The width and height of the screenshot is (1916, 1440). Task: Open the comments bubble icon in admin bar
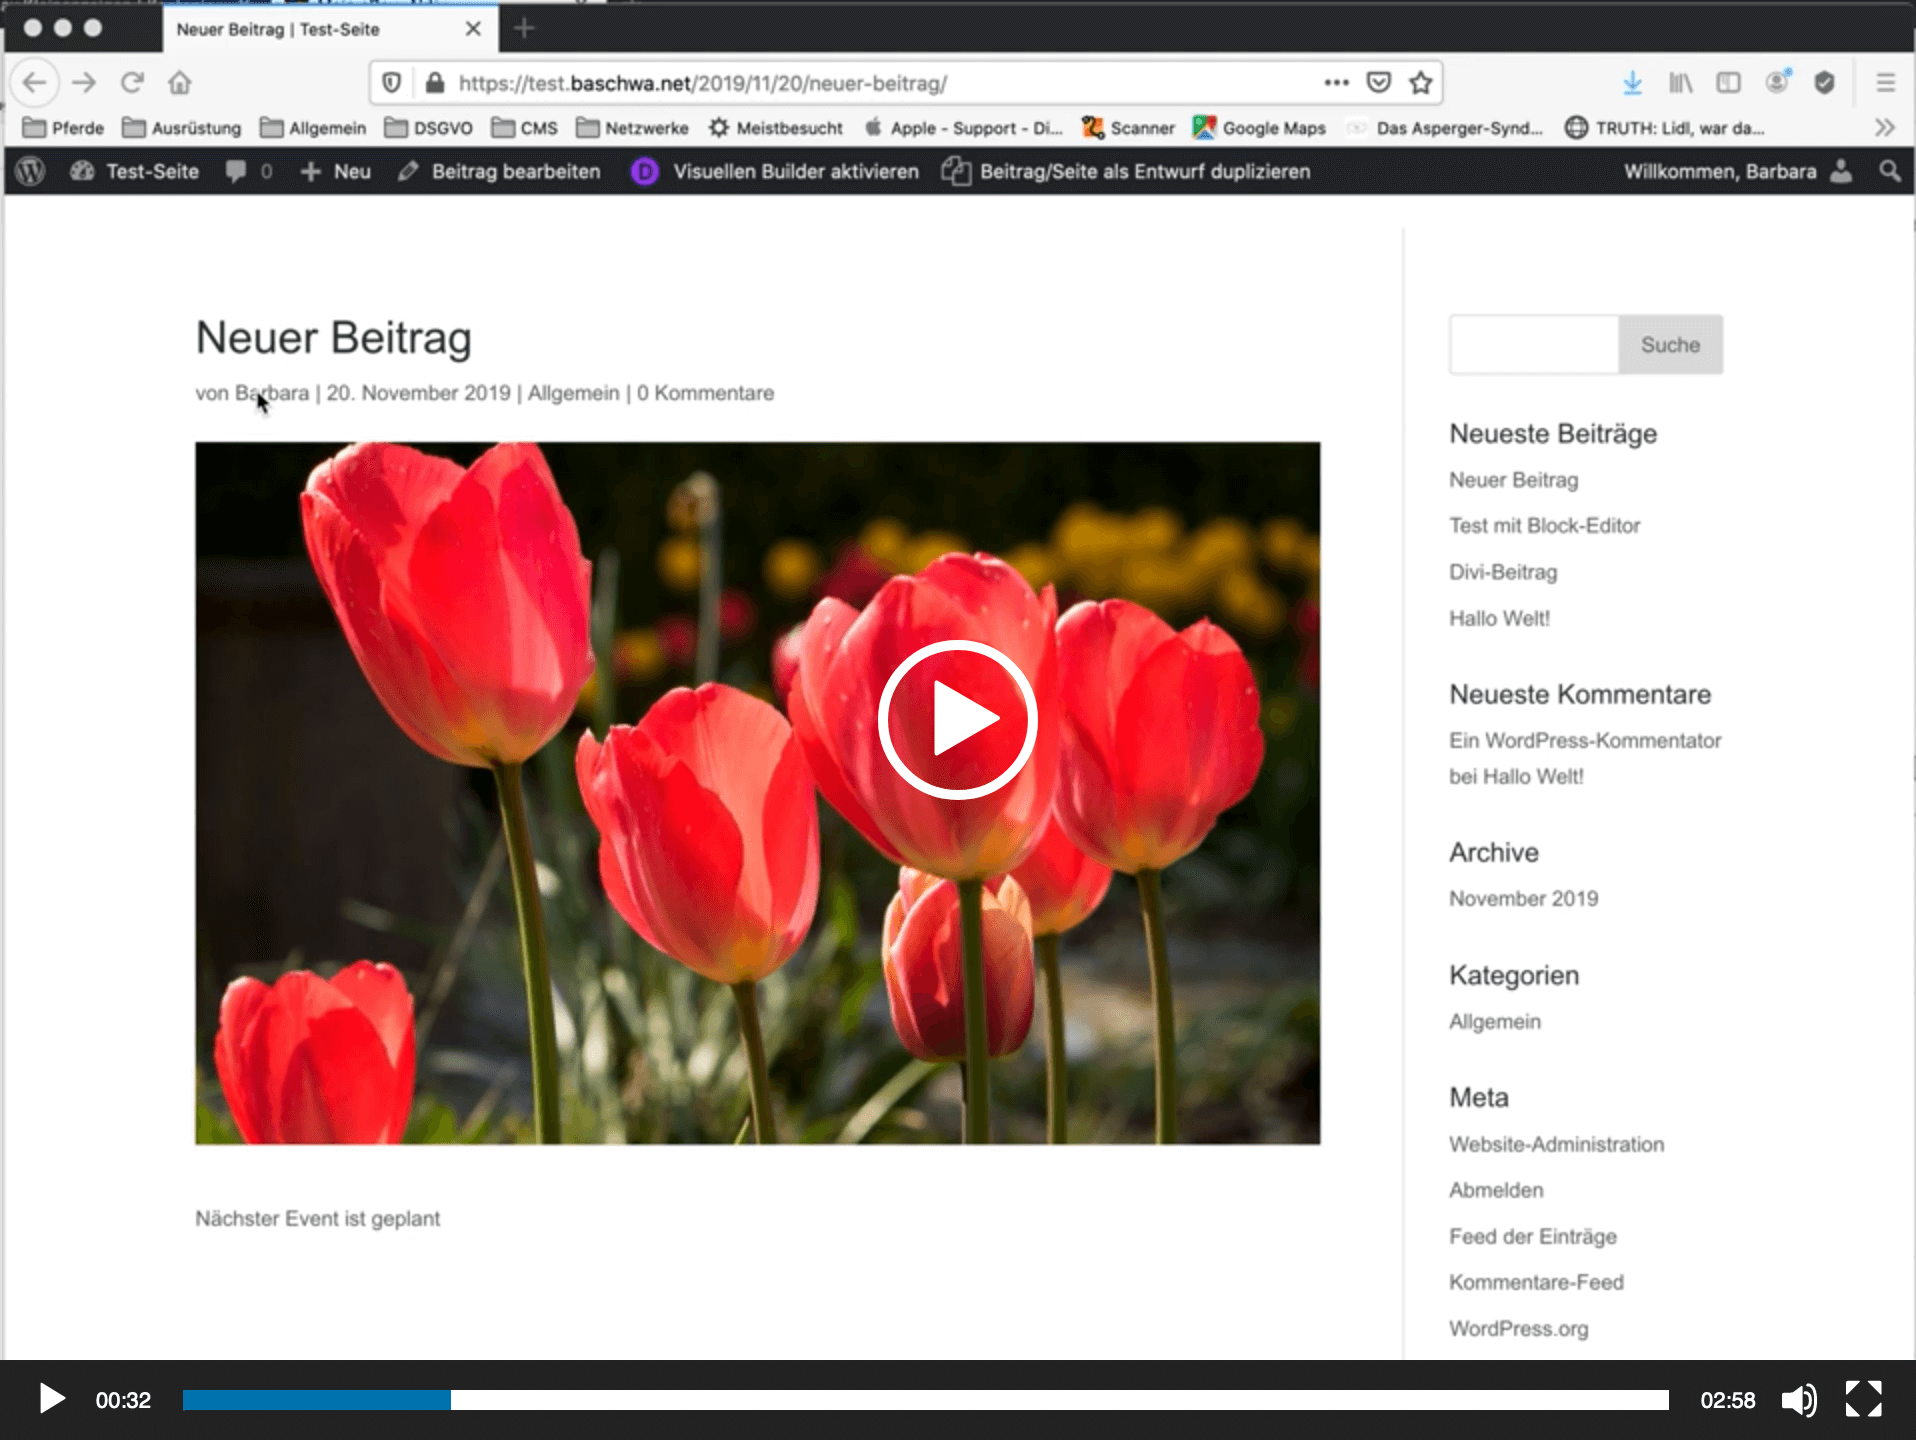tap(236, 171)
